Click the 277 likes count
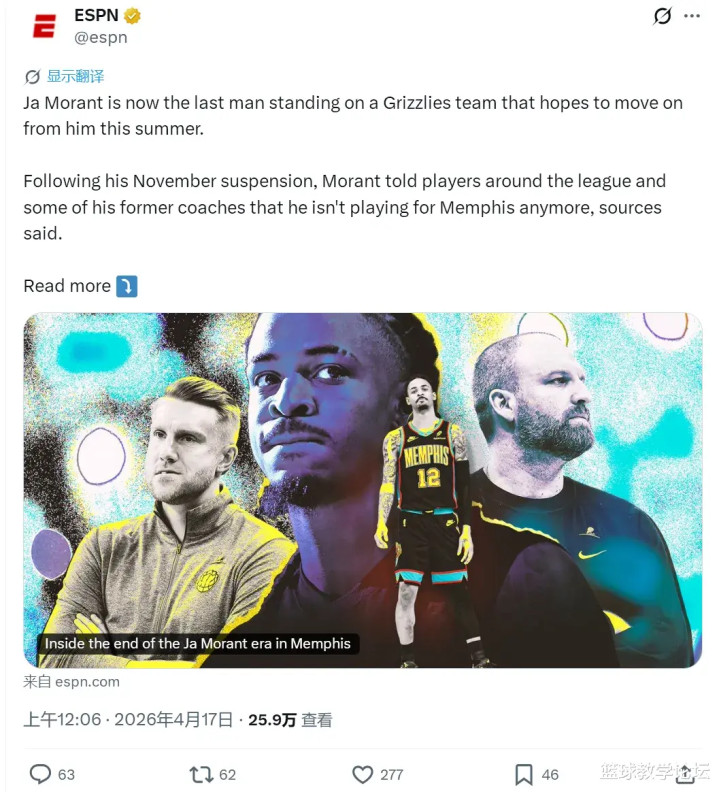 tap(392, 774)
